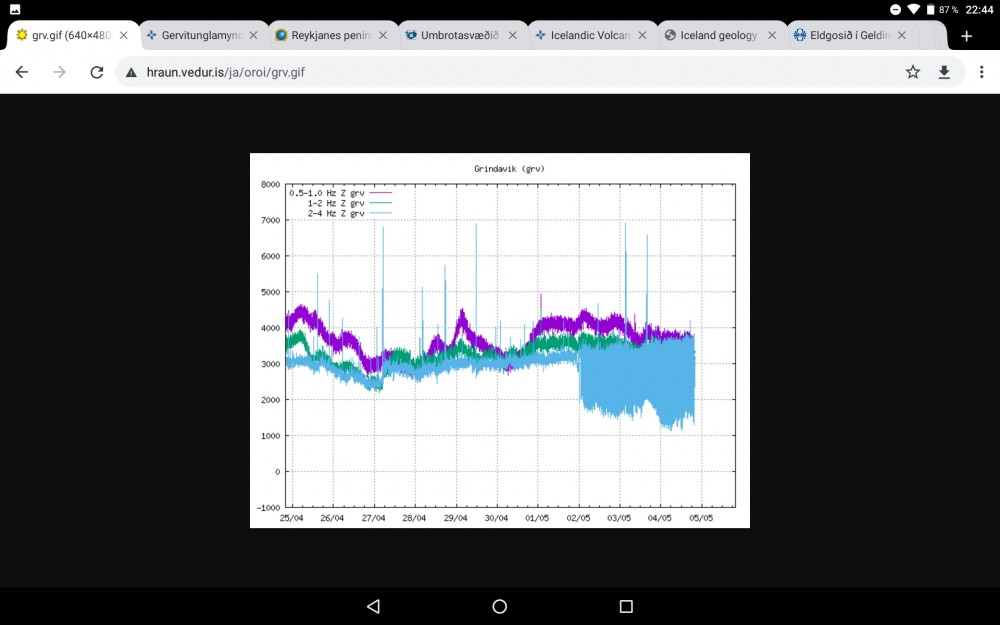Viewport: 1000px width, 625px height.
Task: Open Chrome's three-dot overflow menu
Action: (x=983, y=71)
